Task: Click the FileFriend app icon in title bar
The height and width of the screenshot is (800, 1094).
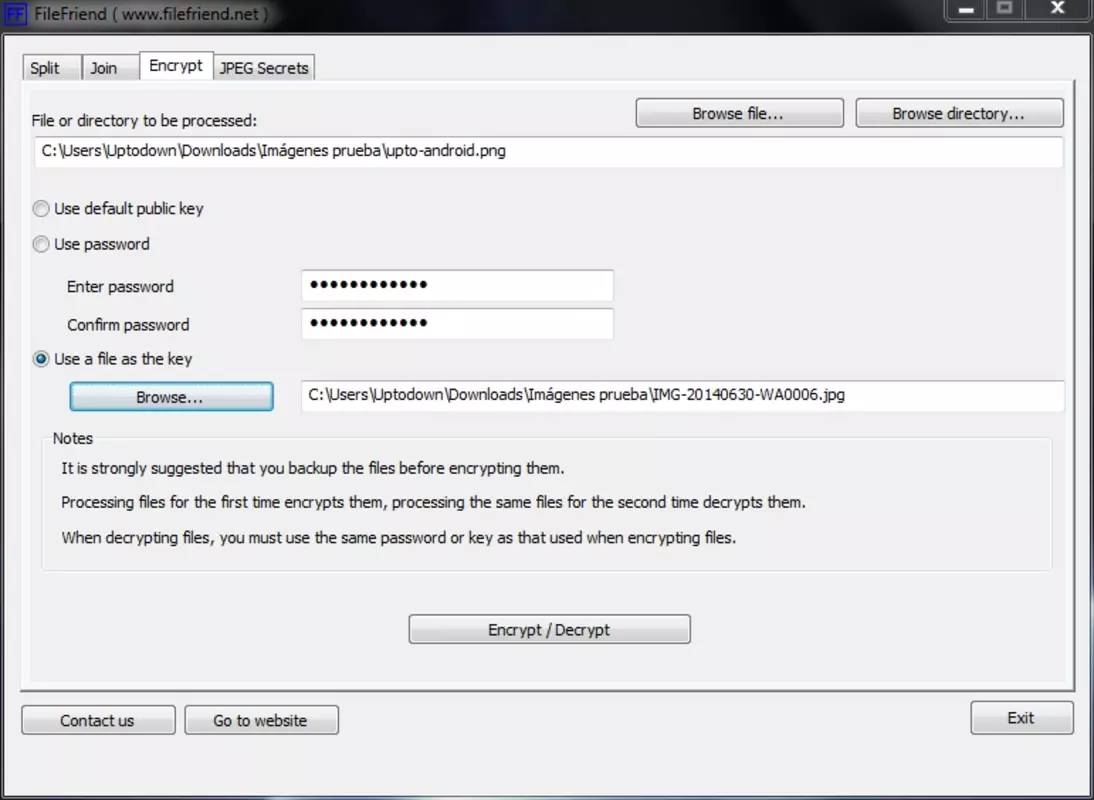Action: [15, 13]
